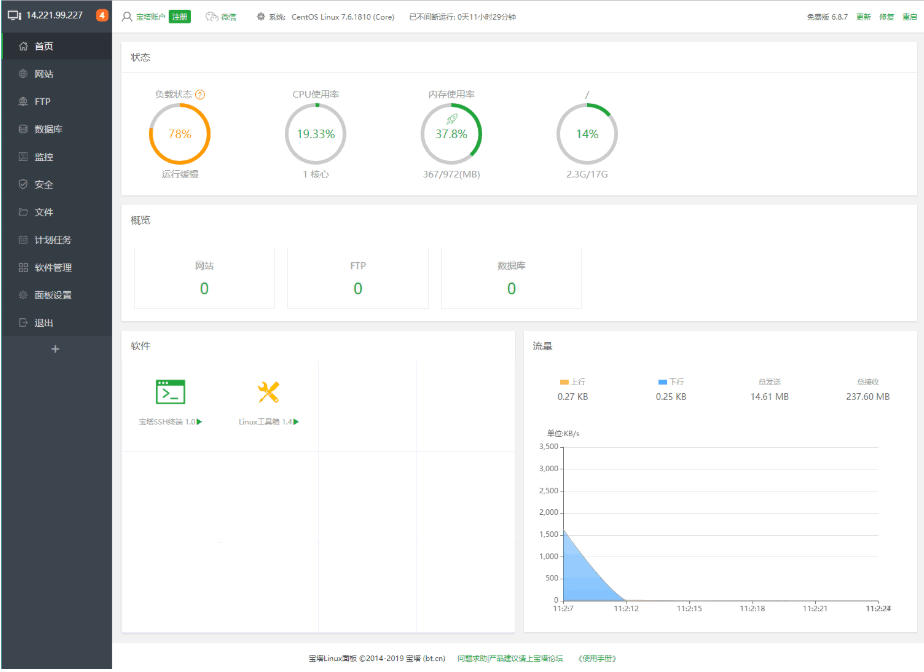Toggle the 下行 blue legend in traffic chart
This screenshot has width=924, height=672.
[671, 382]
